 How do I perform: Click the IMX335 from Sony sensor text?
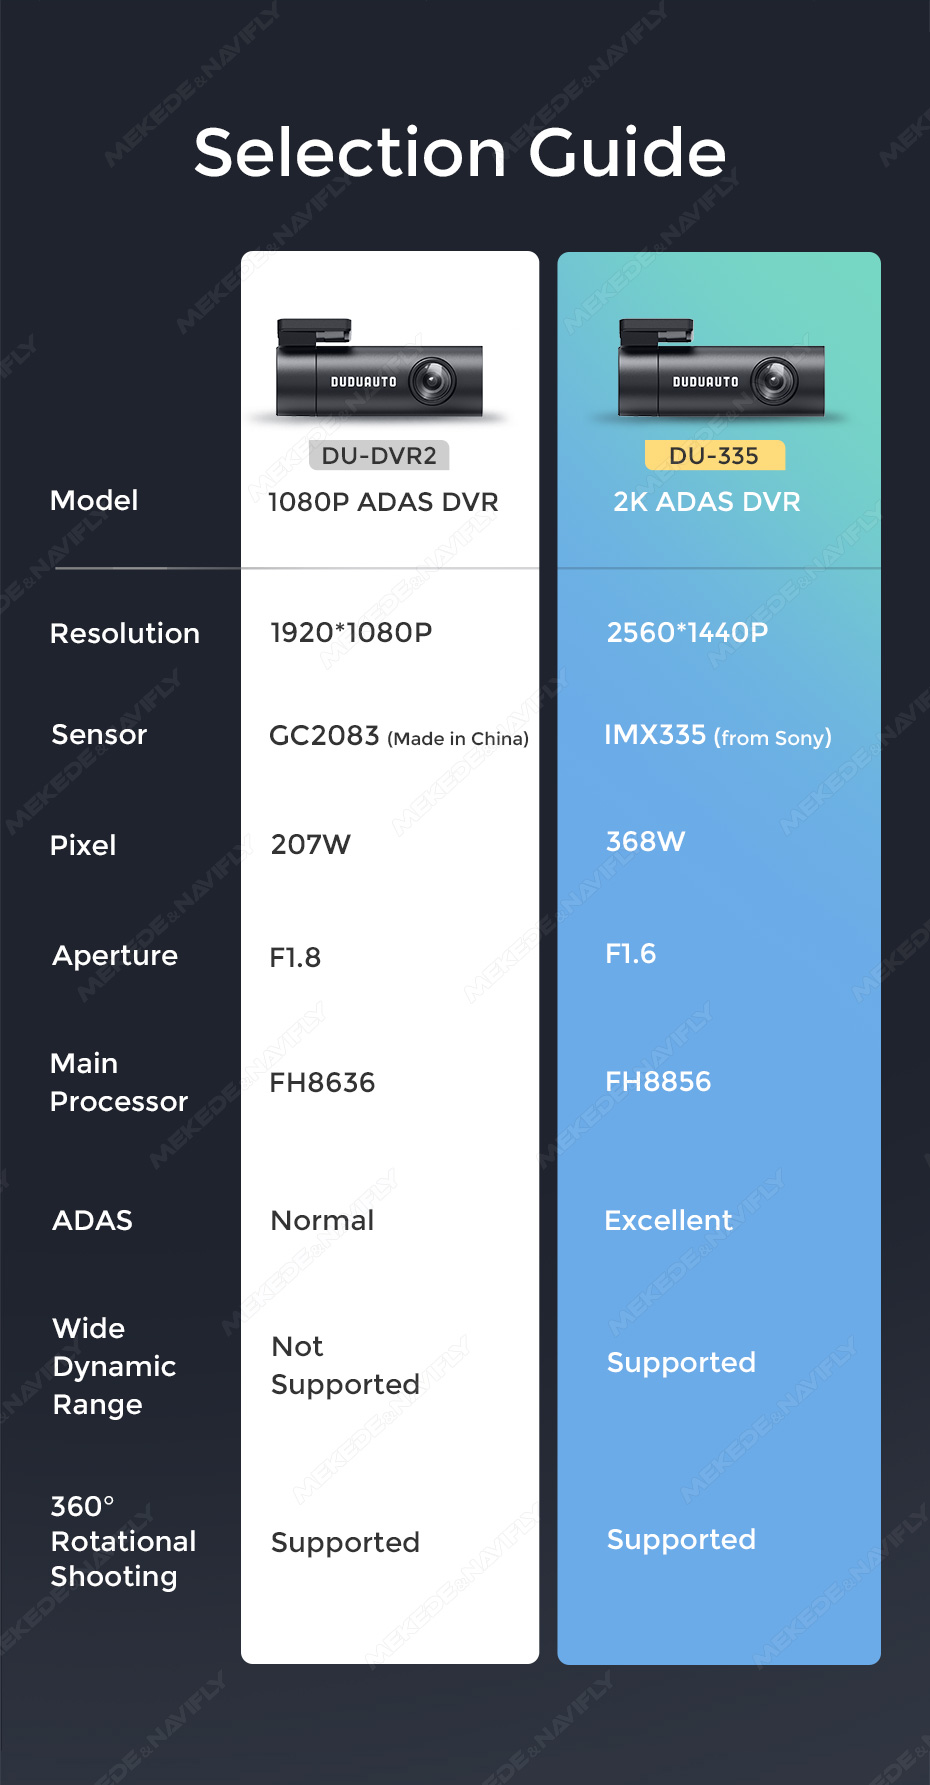[718, 736]
